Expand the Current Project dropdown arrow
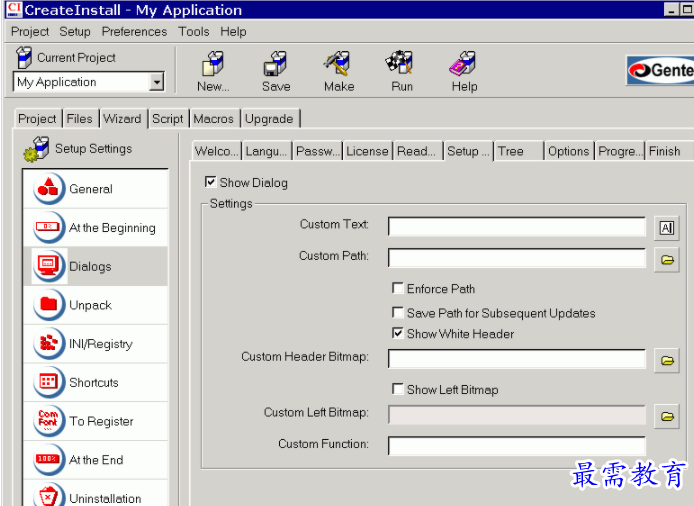Viewport: 694px width, 506px height. point(156,82)
